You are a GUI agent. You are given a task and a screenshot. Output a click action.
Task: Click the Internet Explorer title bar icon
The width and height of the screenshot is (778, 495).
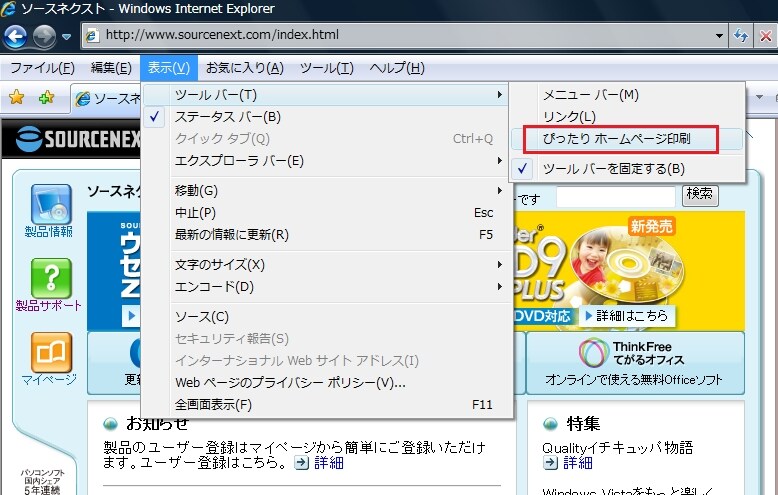(x=8, y=9)
